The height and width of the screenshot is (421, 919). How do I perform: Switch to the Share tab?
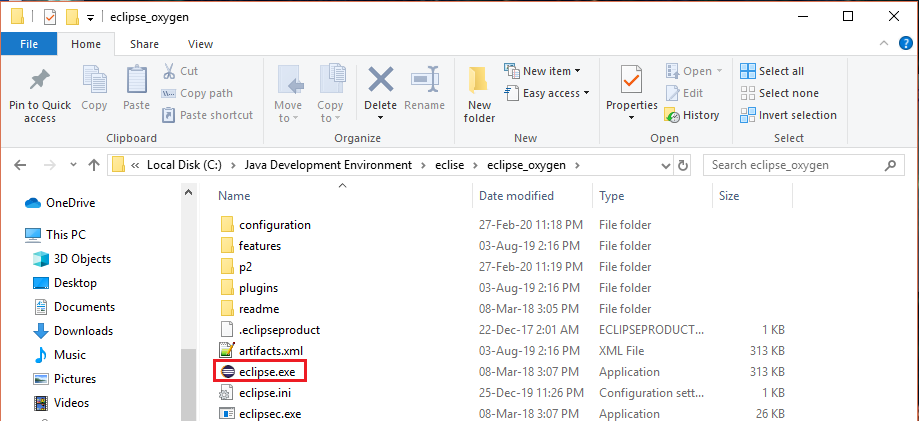click(144, 44)
